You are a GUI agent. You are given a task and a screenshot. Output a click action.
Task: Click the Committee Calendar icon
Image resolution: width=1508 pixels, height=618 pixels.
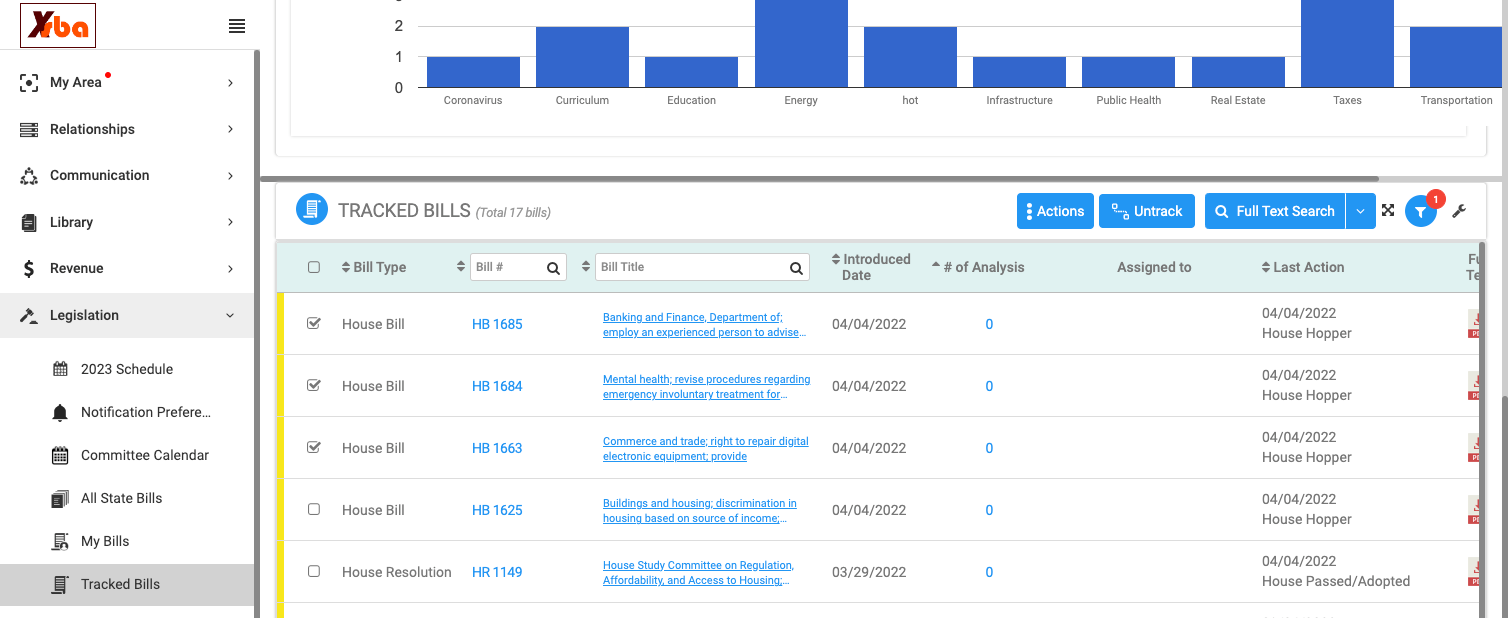pos(60,455)
